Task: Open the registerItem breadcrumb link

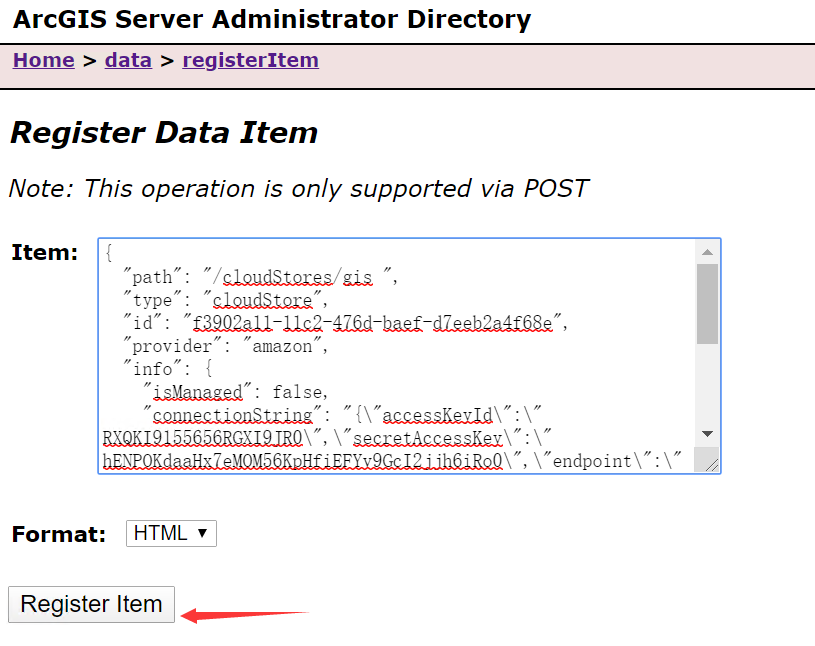Action: click(249, 60)
